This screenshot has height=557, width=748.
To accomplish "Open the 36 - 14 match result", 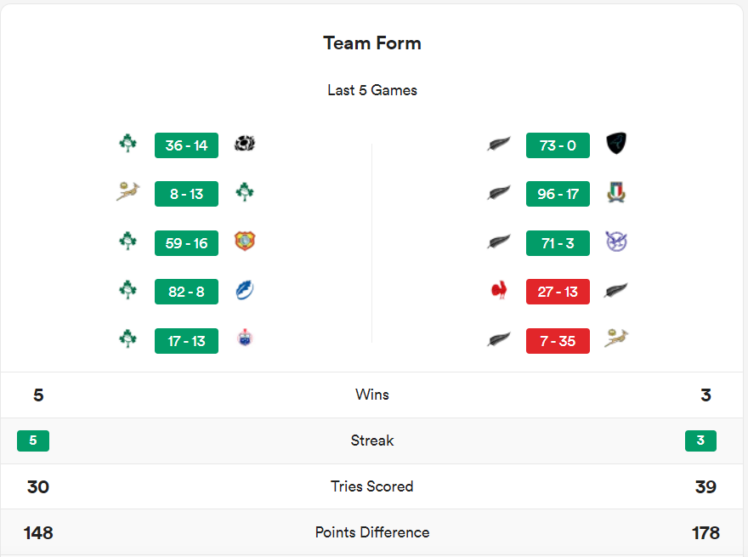I will pyautogui.click(x=186, y=145).
